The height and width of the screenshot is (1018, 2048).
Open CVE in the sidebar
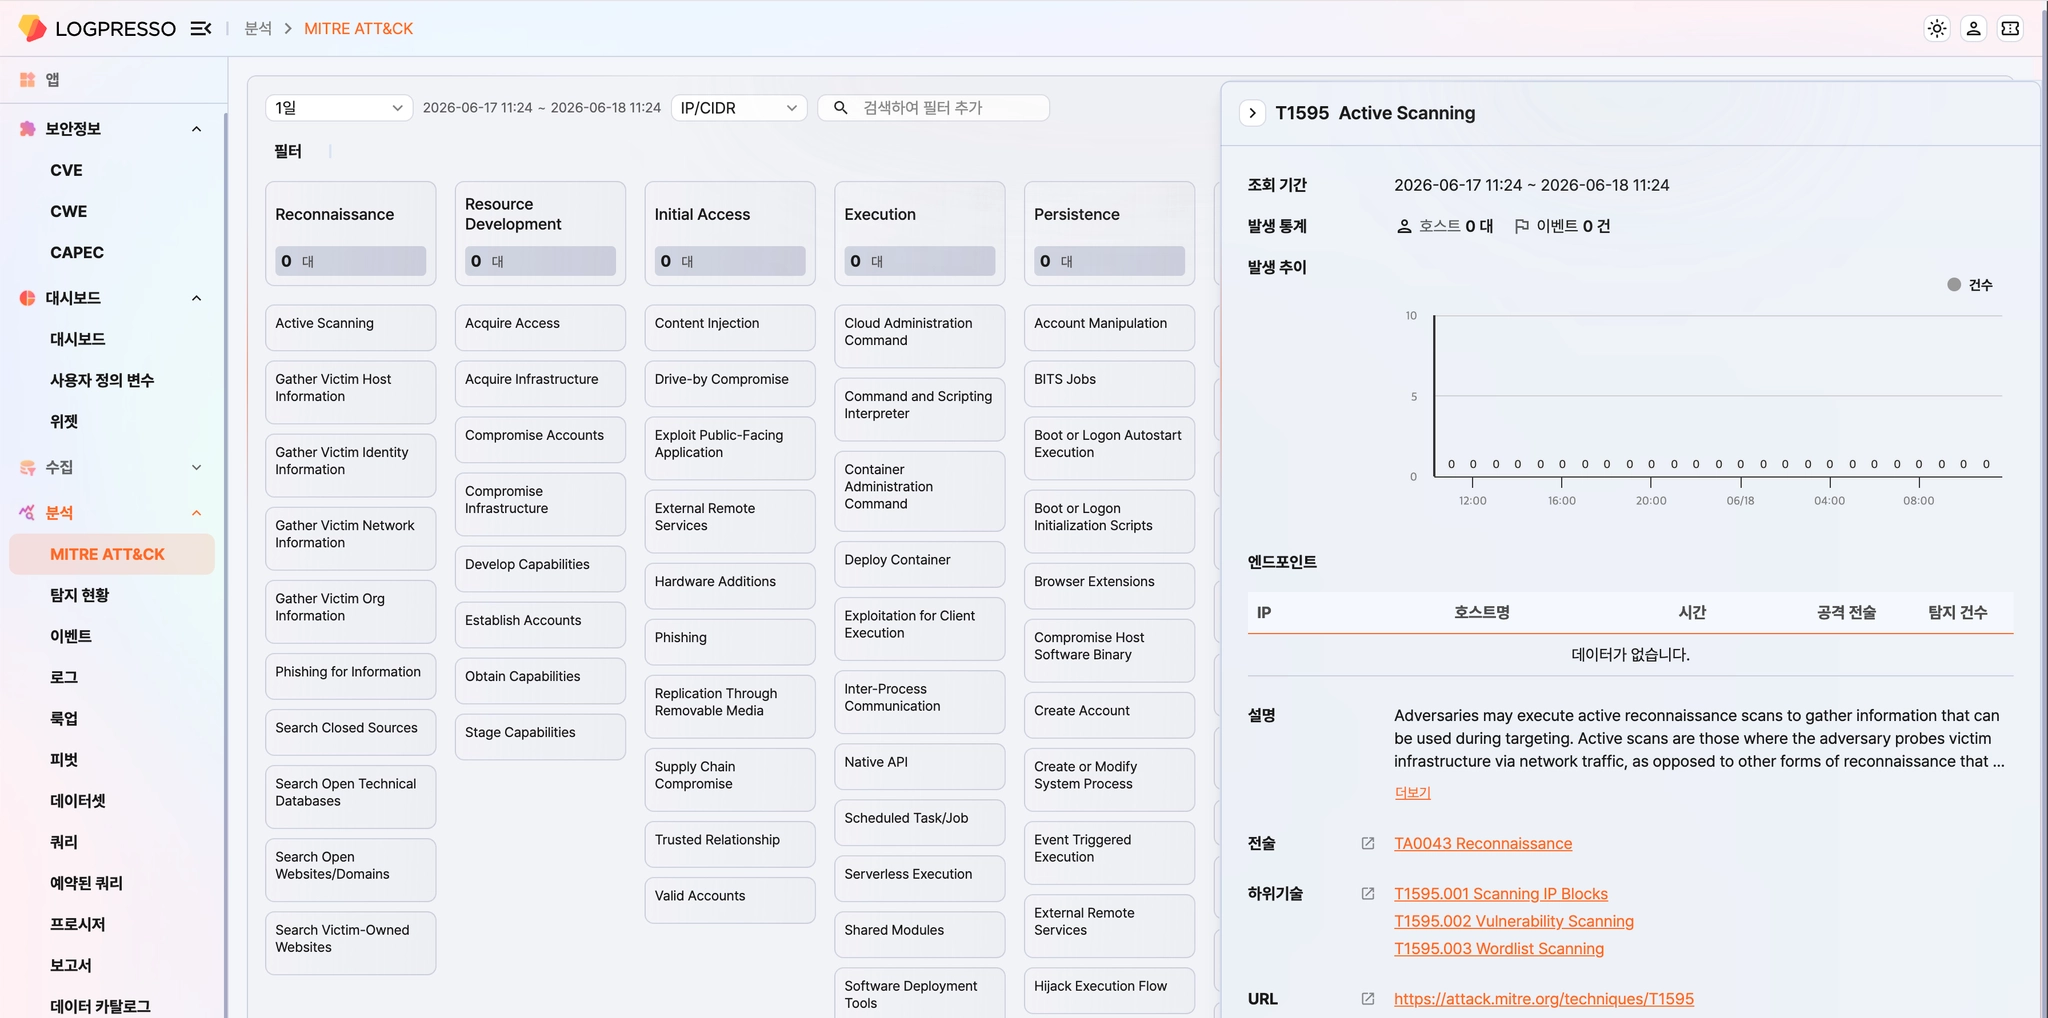pos(66,171)
